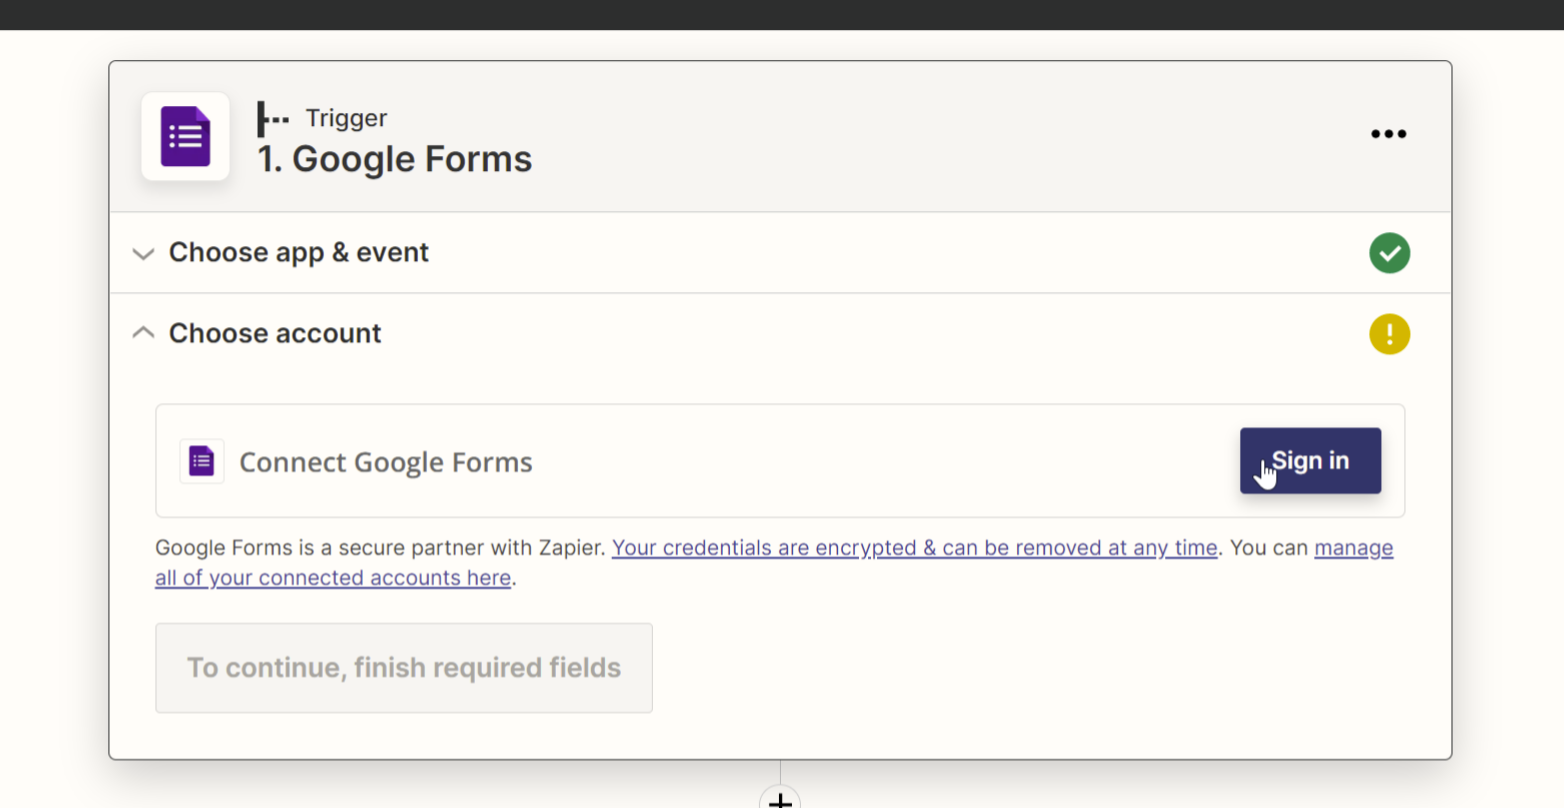Click the upward chevron next to Choose account
This screenshot has width=1564, height=808.
143,333
